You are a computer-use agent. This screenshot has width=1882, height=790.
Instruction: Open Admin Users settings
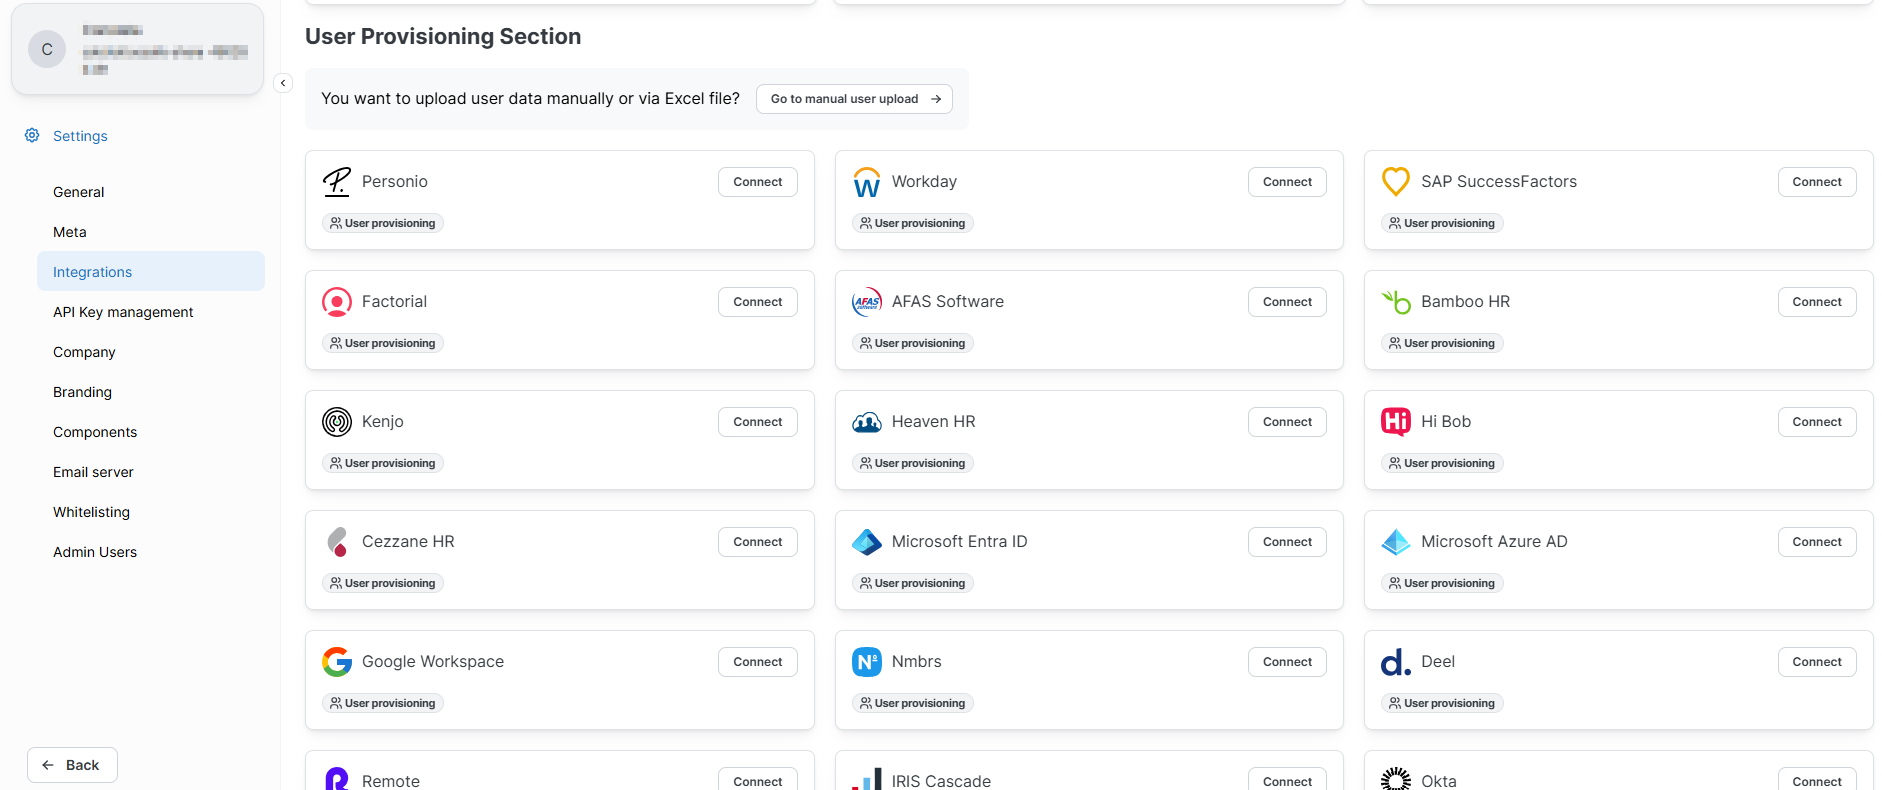[x=95, y=552]
